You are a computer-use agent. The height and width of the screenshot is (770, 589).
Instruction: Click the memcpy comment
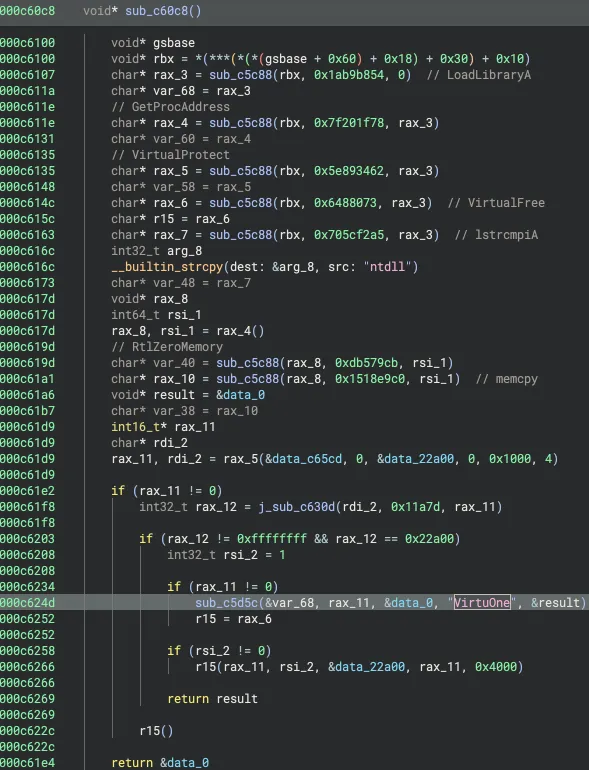click(x=506, y=379)
